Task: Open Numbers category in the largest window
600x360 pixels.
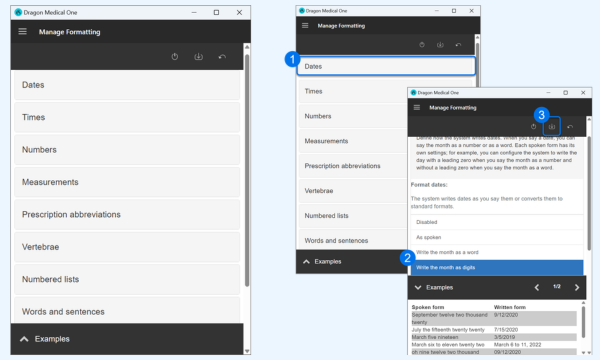Action: tap(127, 150)
